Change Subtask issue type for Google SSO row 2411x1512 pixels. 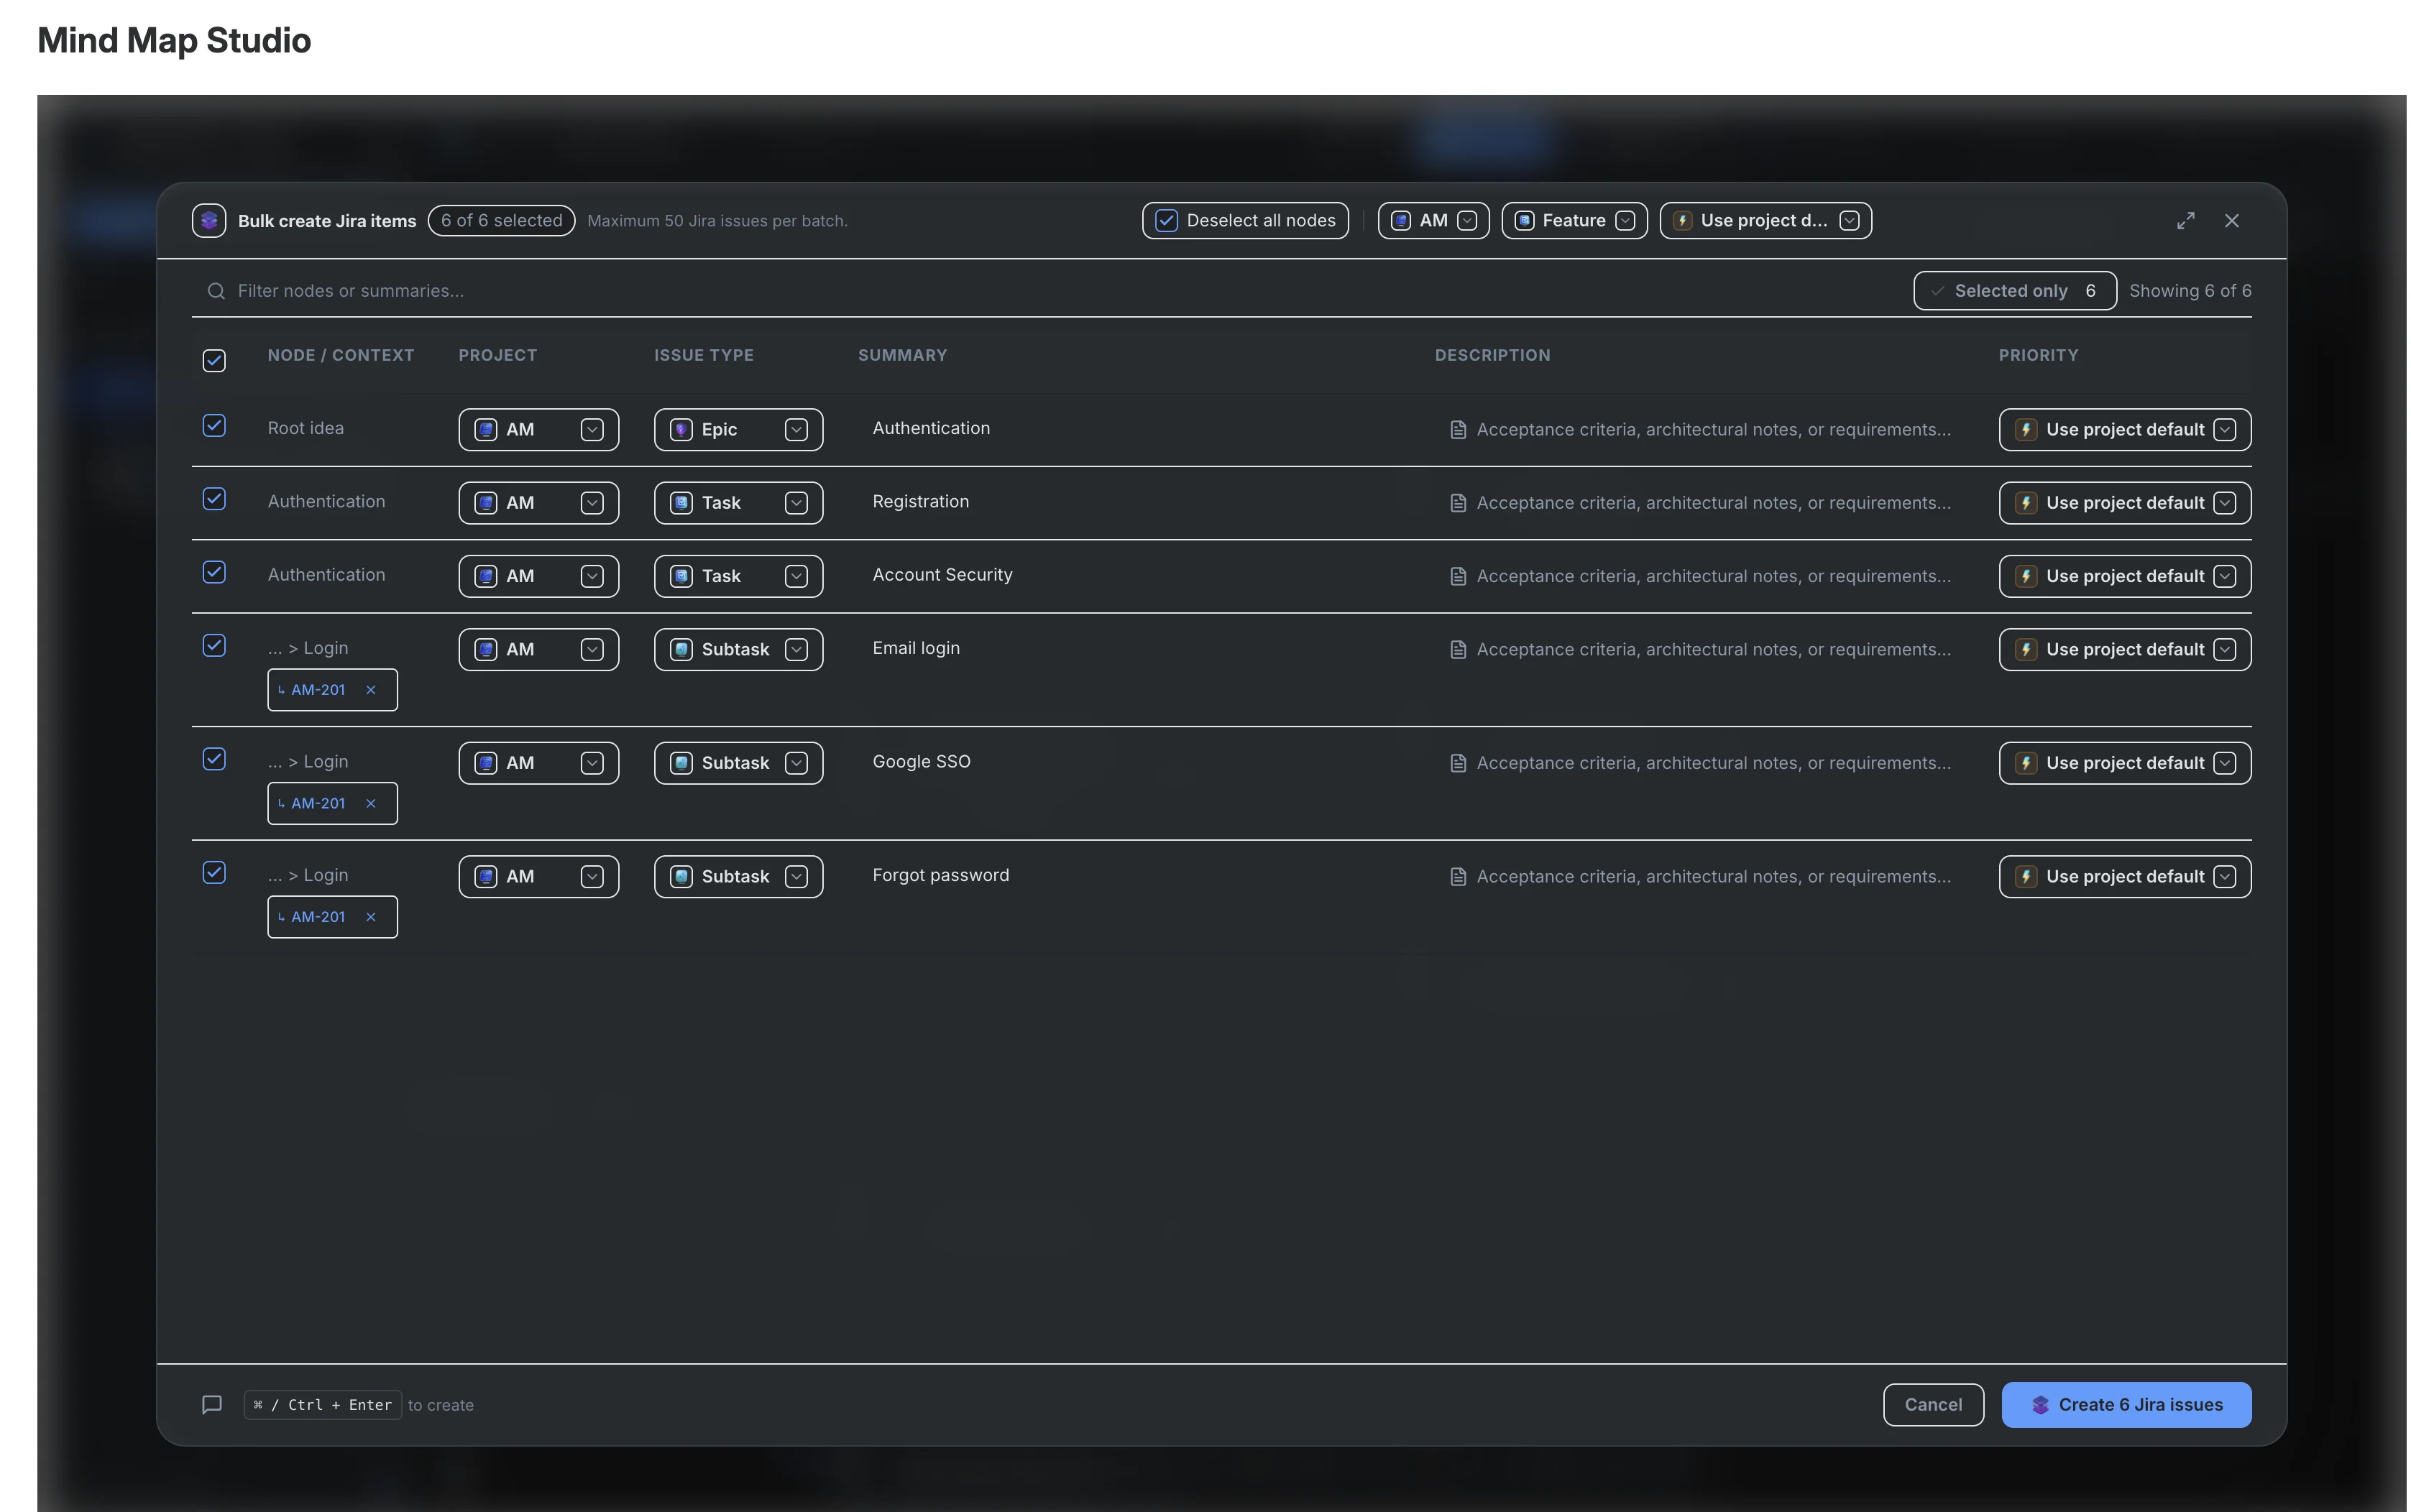point(738,763)
